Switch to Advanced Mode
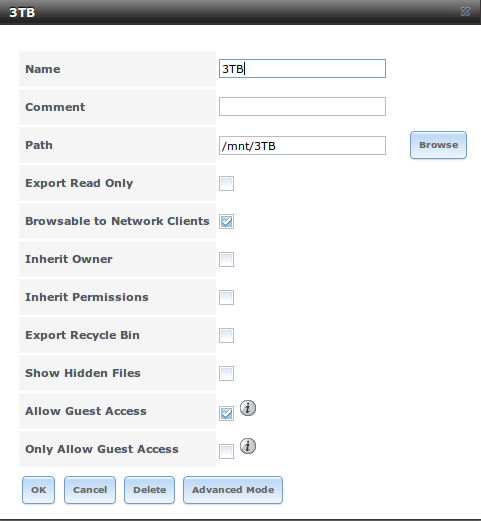 point(233,490)
